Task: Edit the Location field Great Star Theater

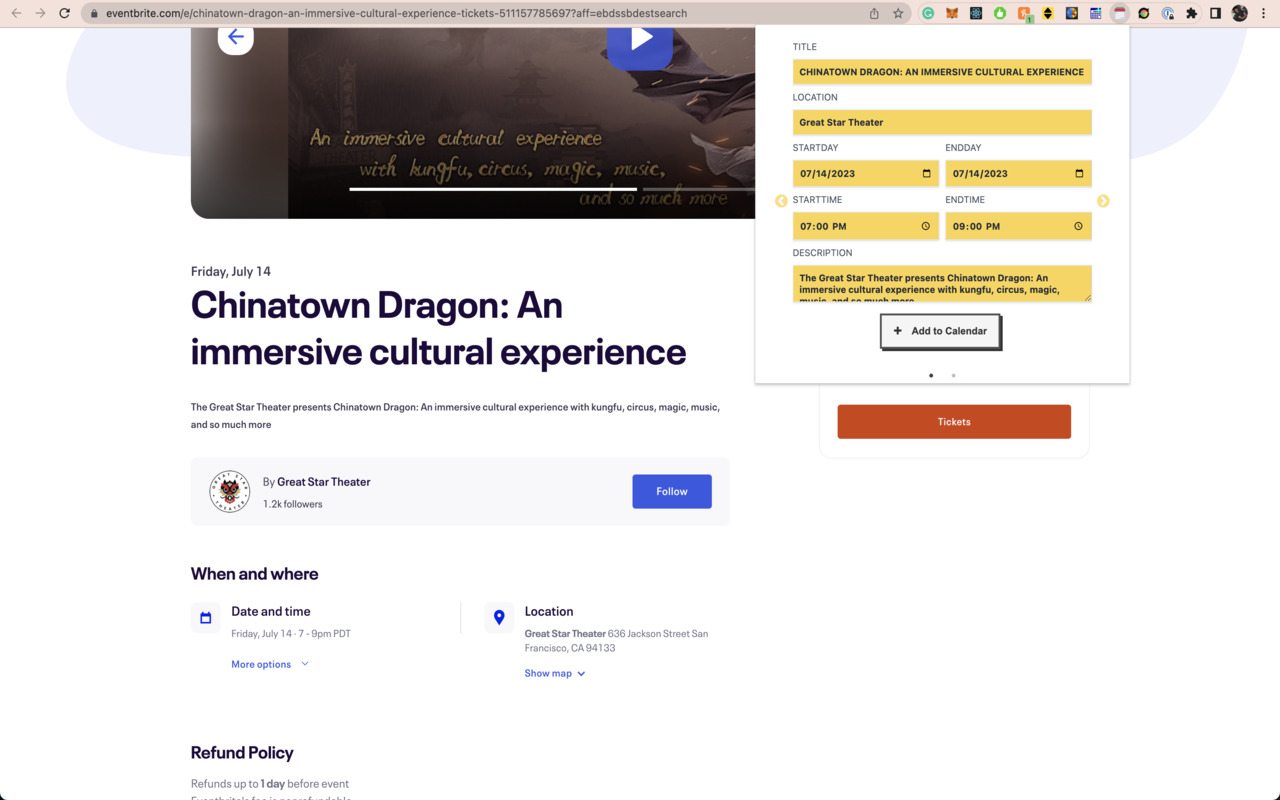Action: point(942,122)
